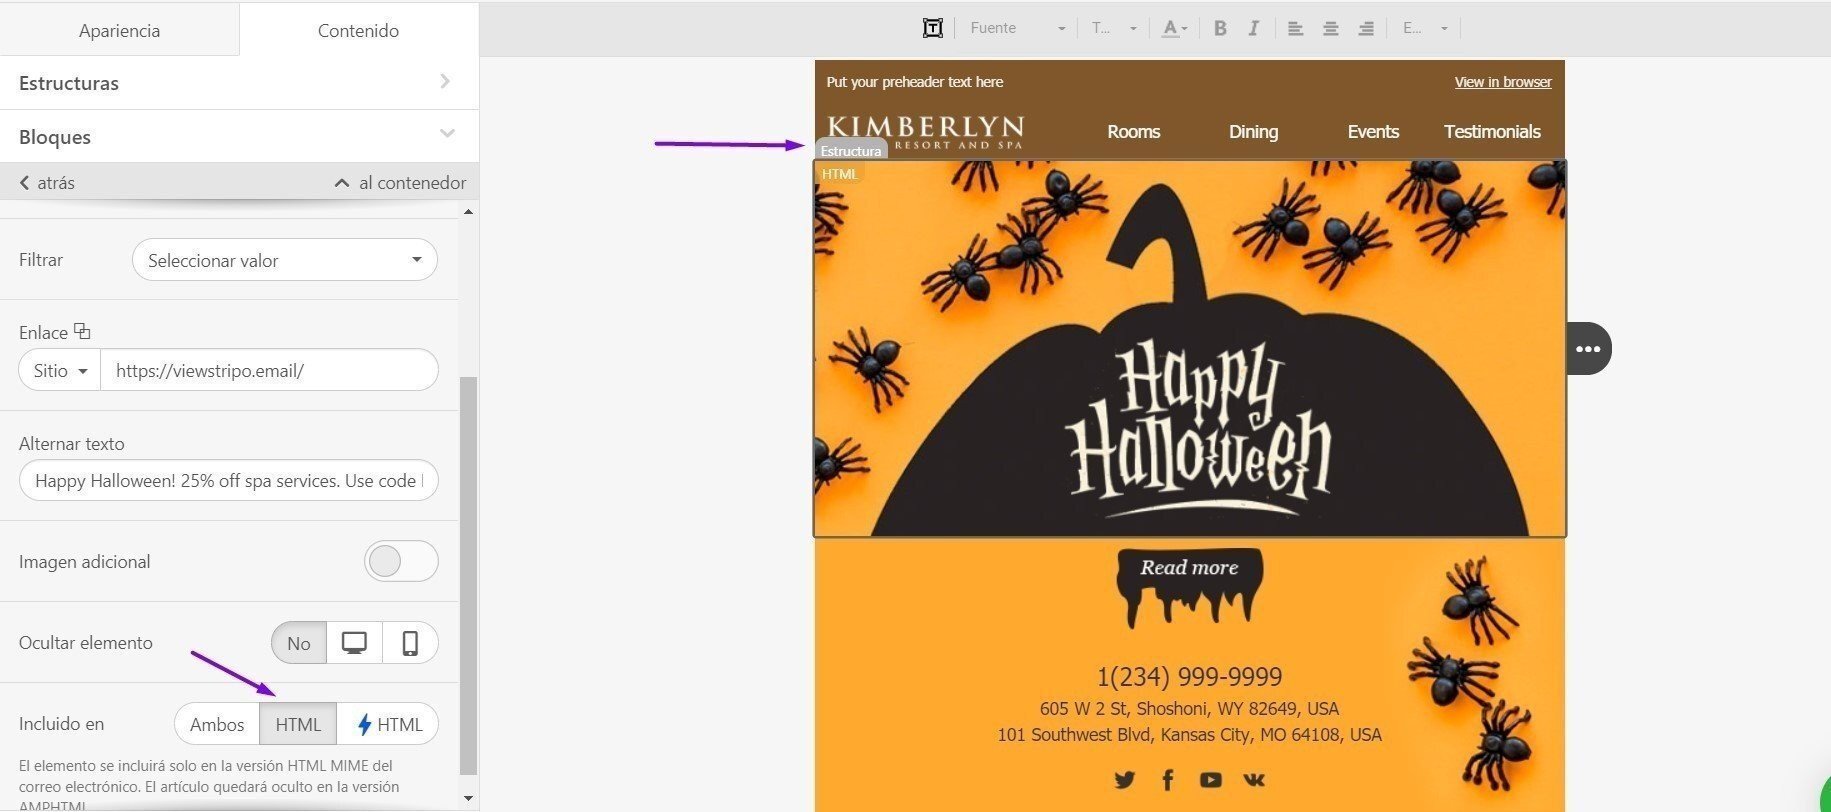Toggle the Imagen adicional switch

401,561
